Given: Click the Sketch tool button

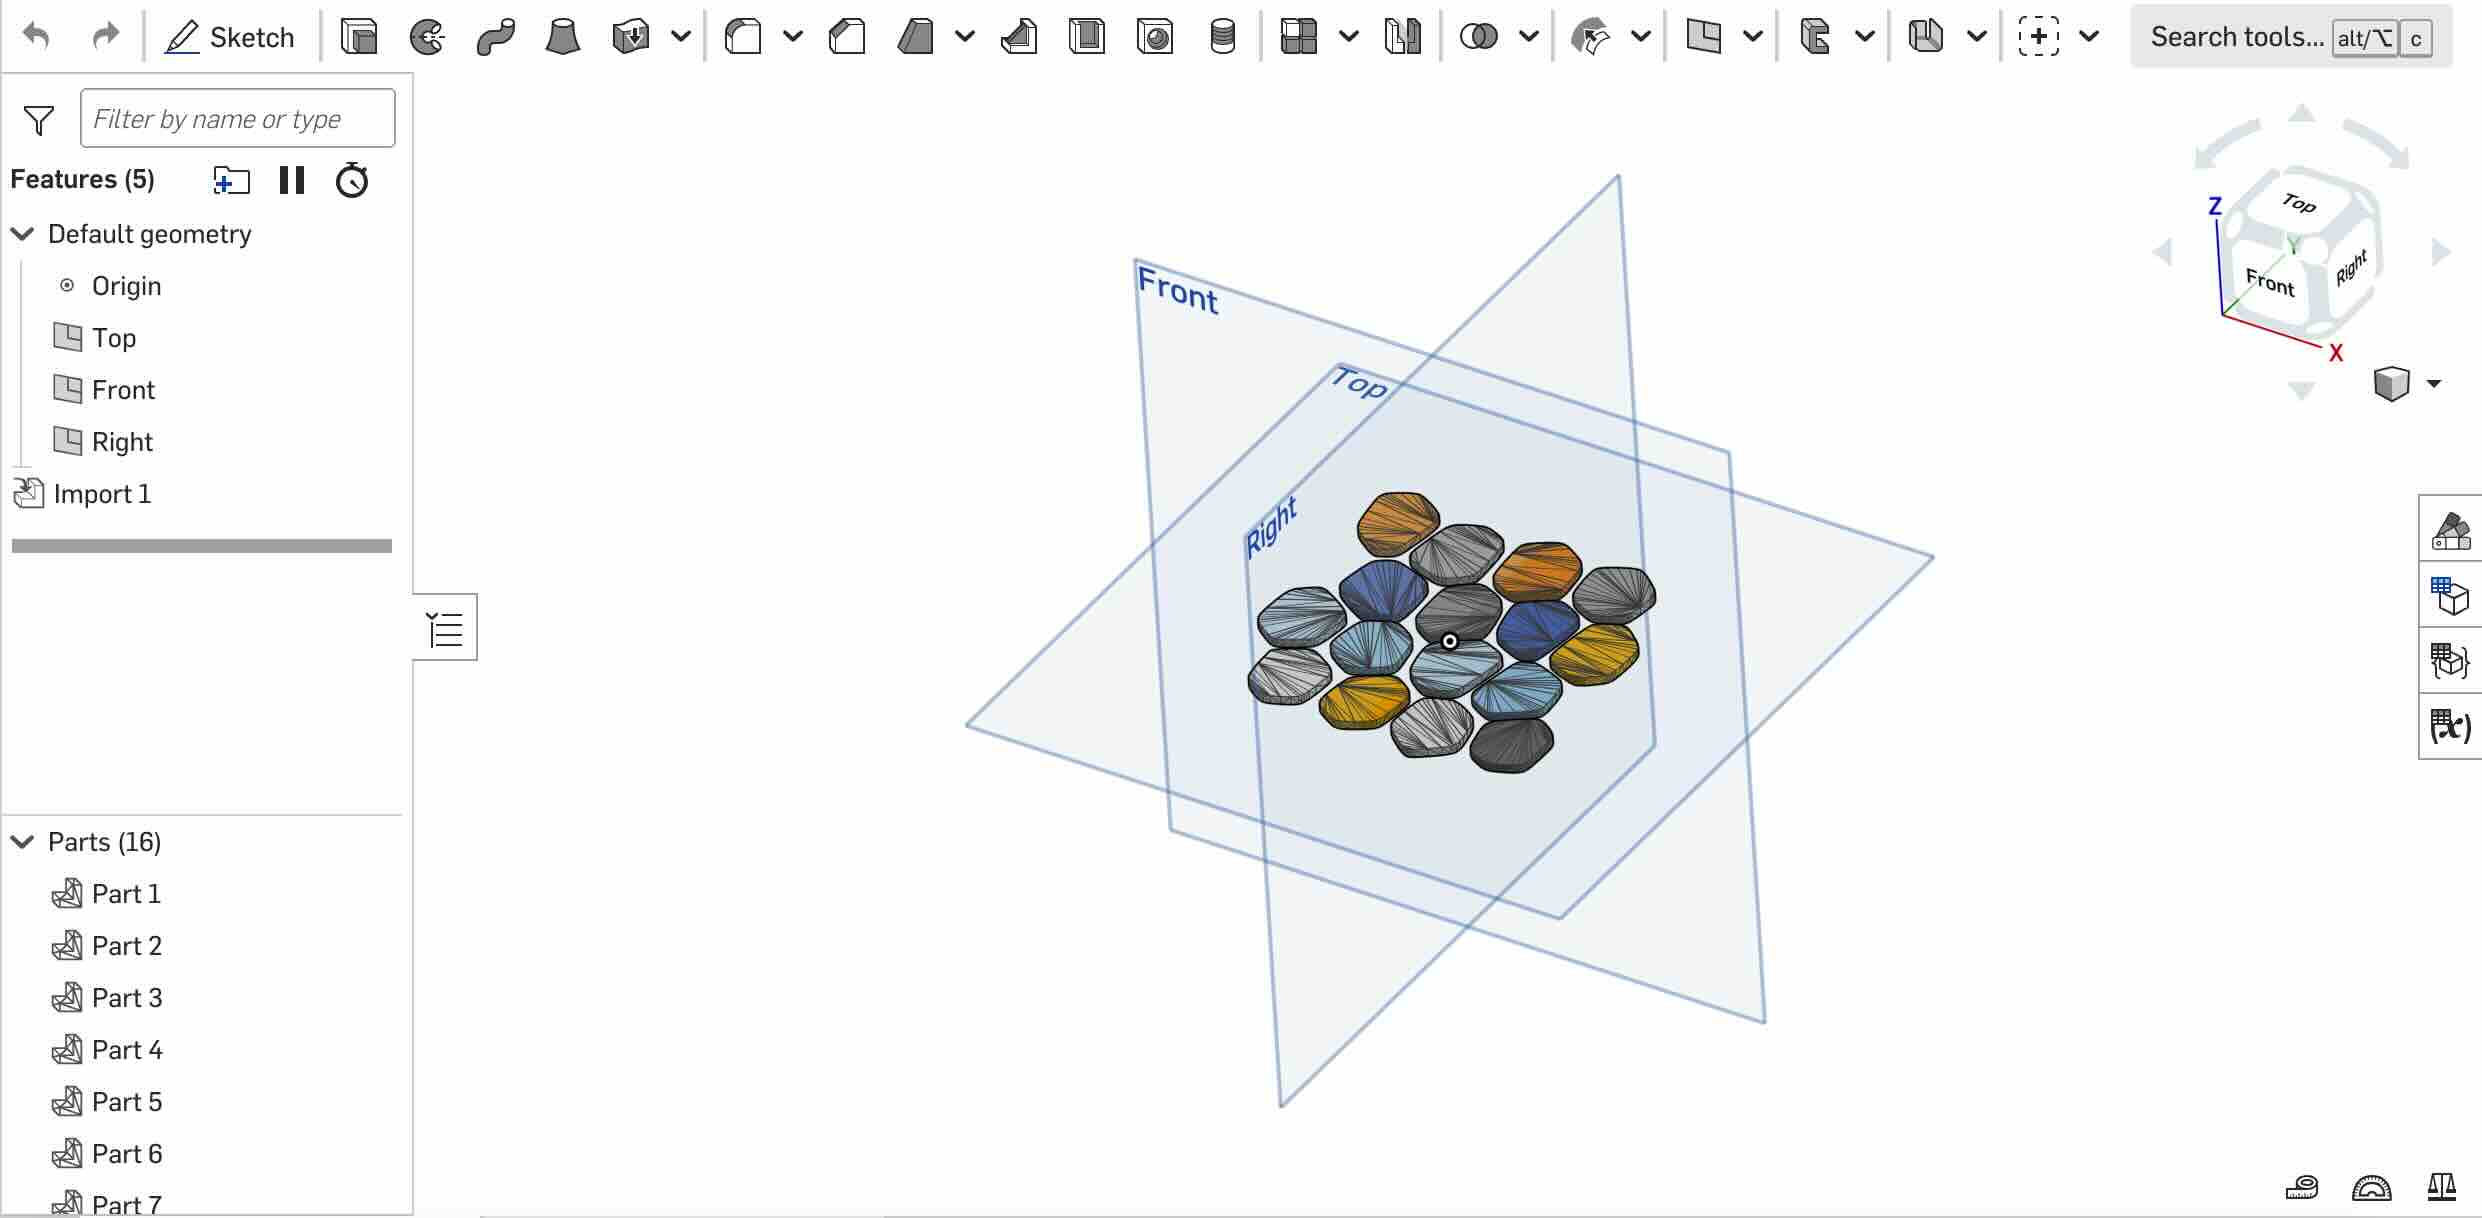Looking at the screenshot, I should tap(230, 37).
